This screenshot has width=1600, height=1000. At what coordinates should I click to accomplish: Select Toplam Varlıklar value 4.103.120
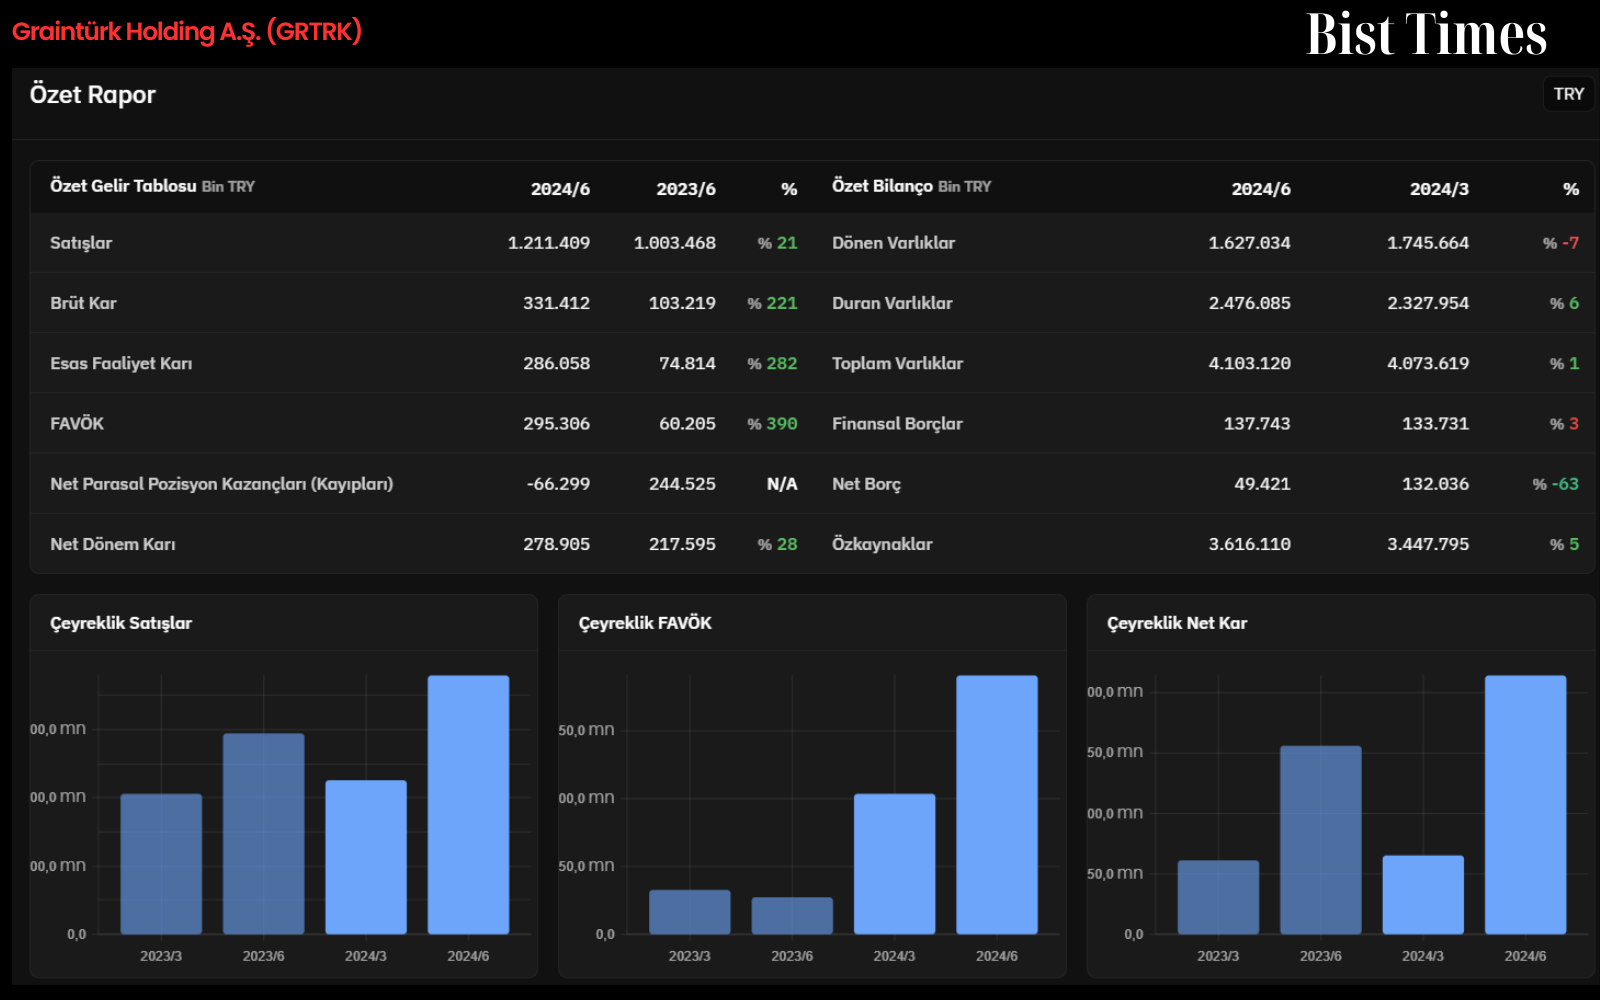point(1250,363)
